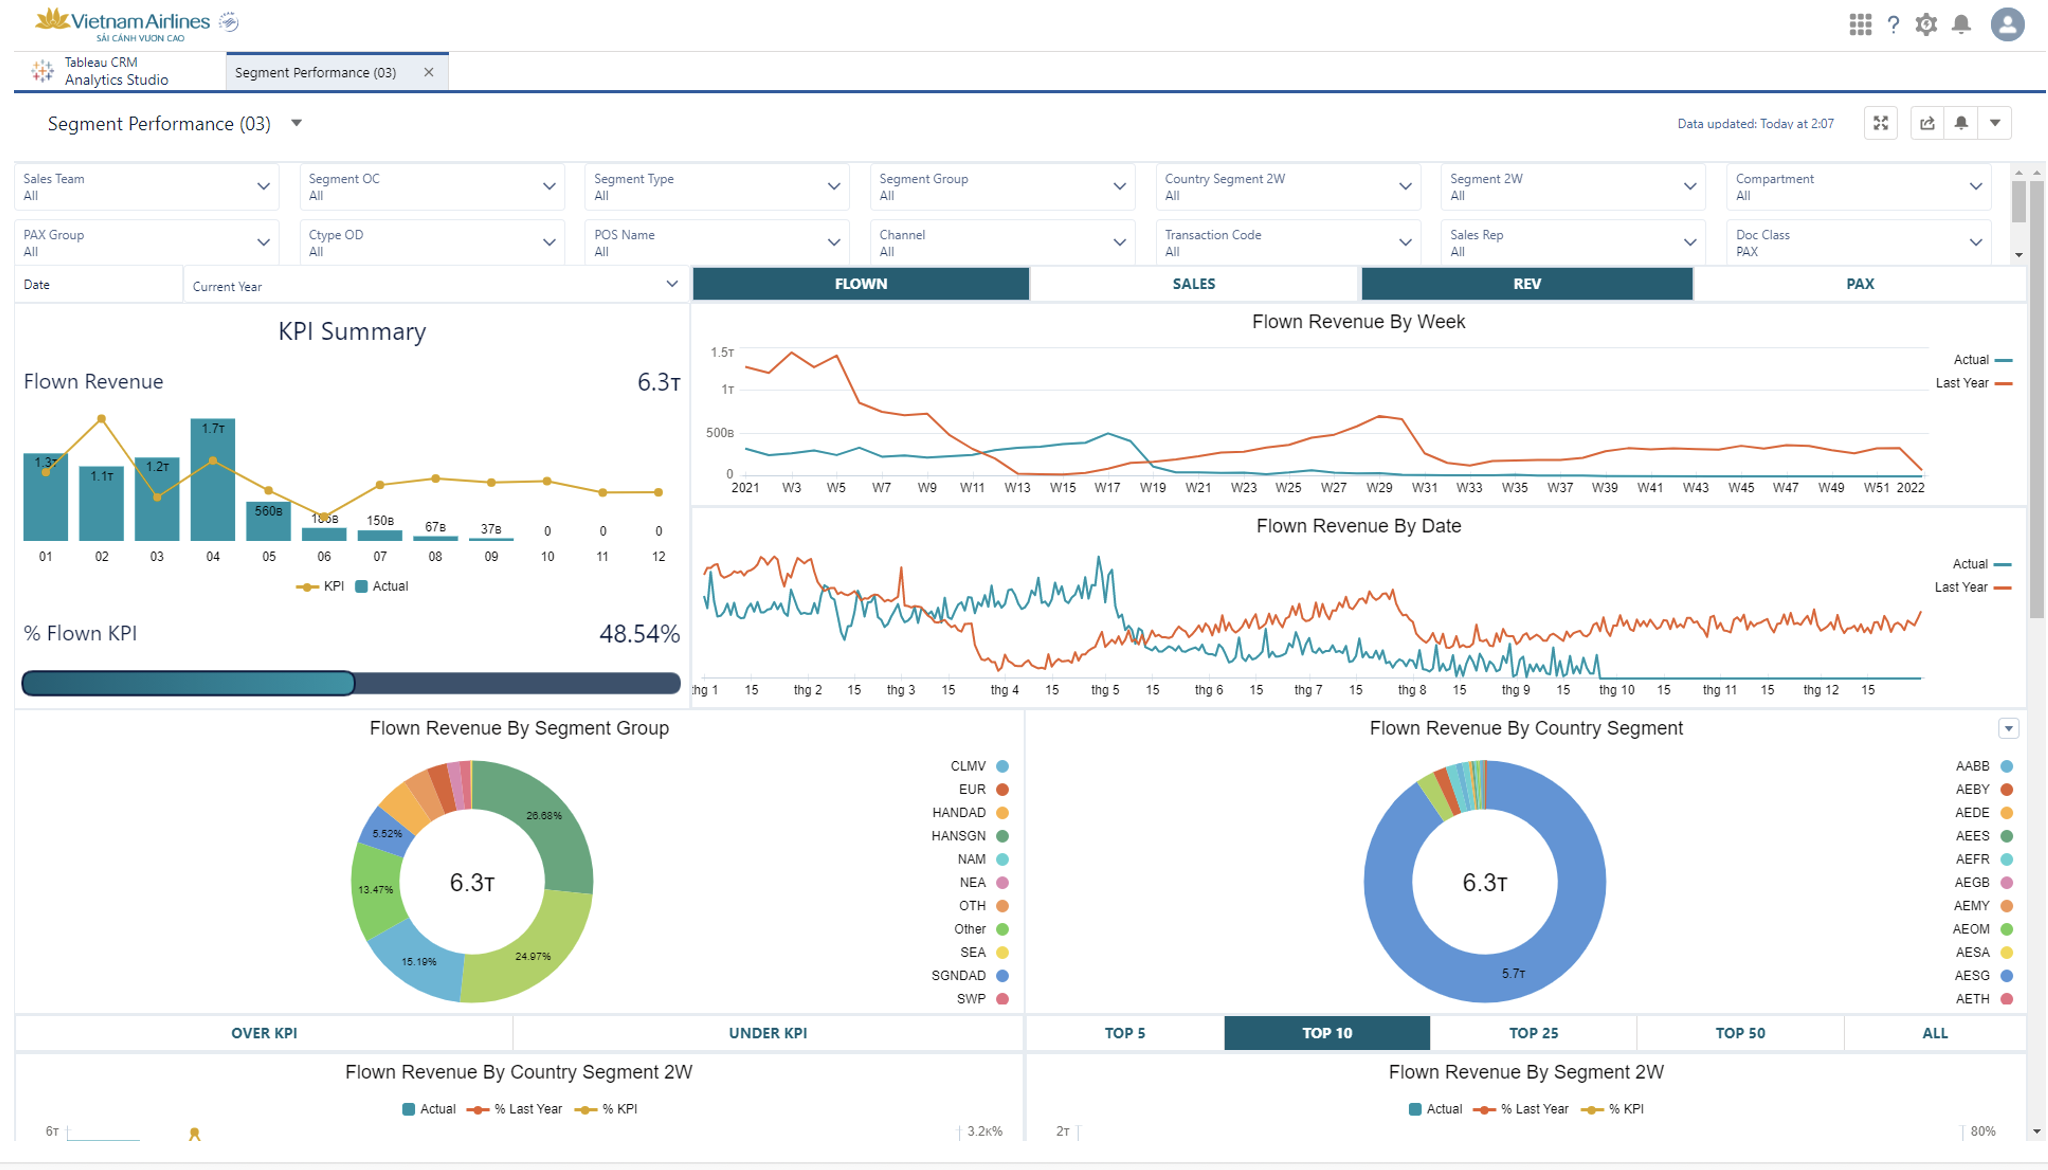
Task: Open the Transaction Code filter
Action: click(1288, 243)
